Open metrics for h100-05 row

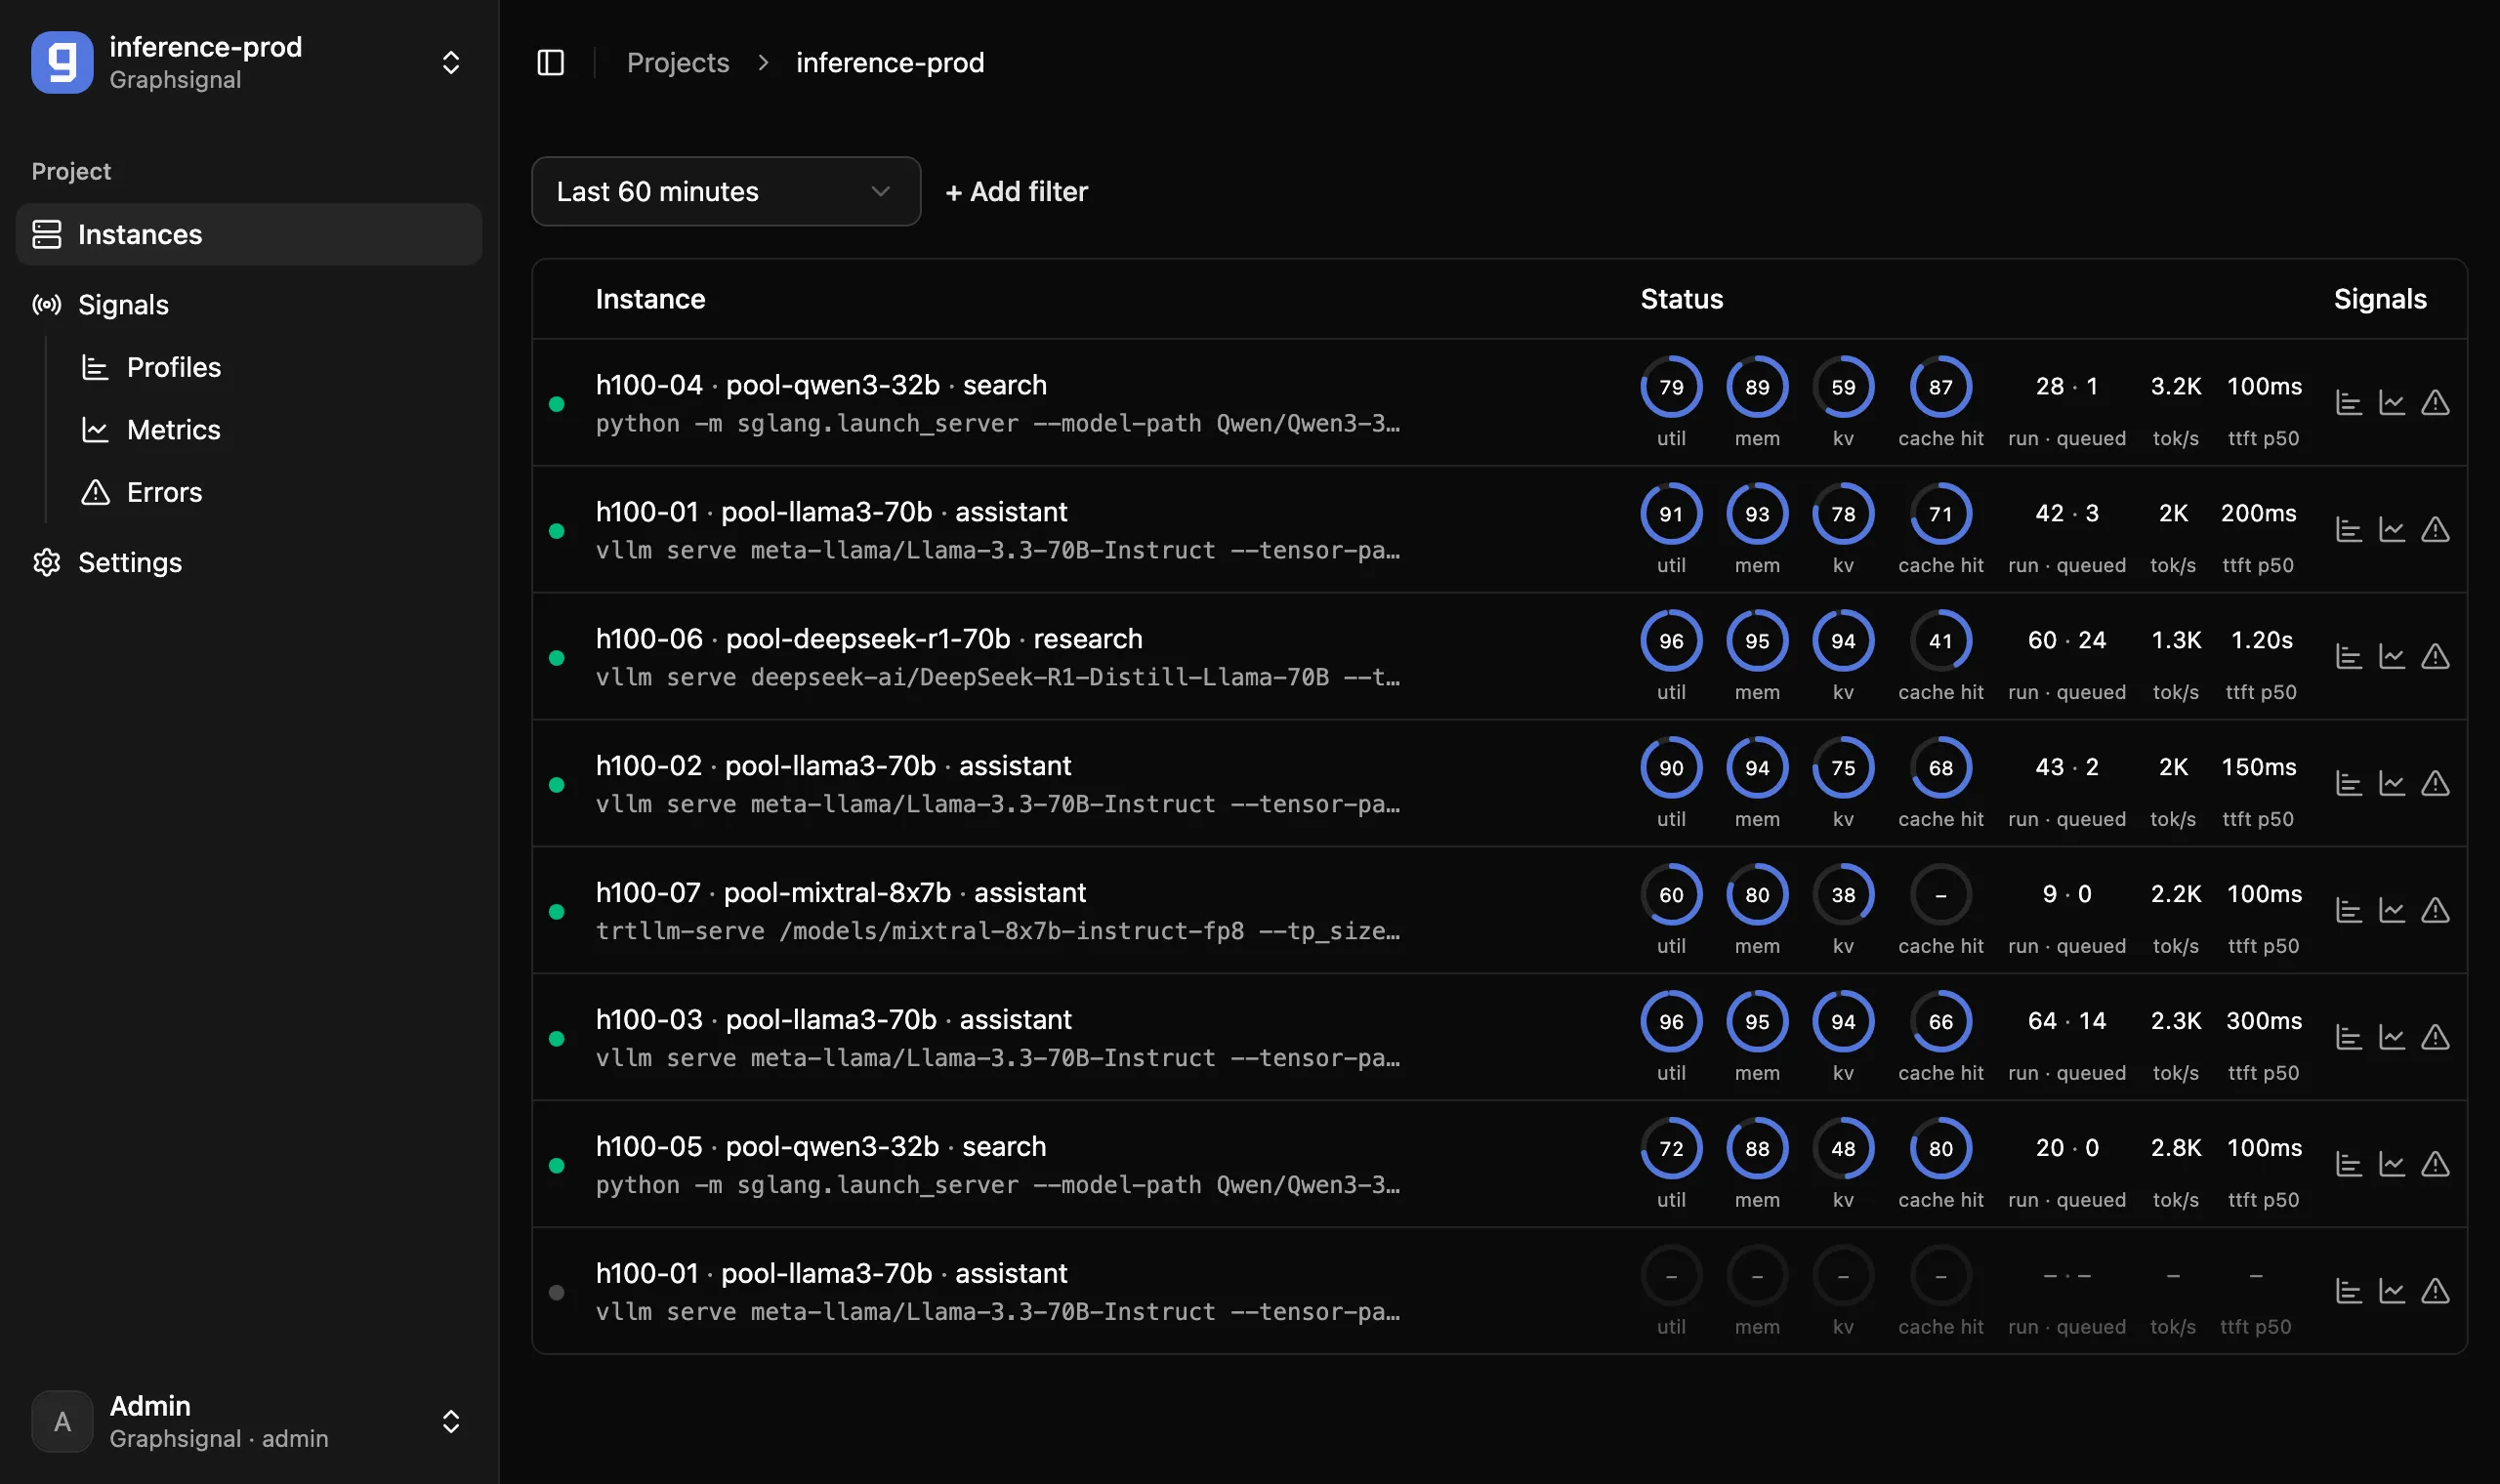2391,1164
